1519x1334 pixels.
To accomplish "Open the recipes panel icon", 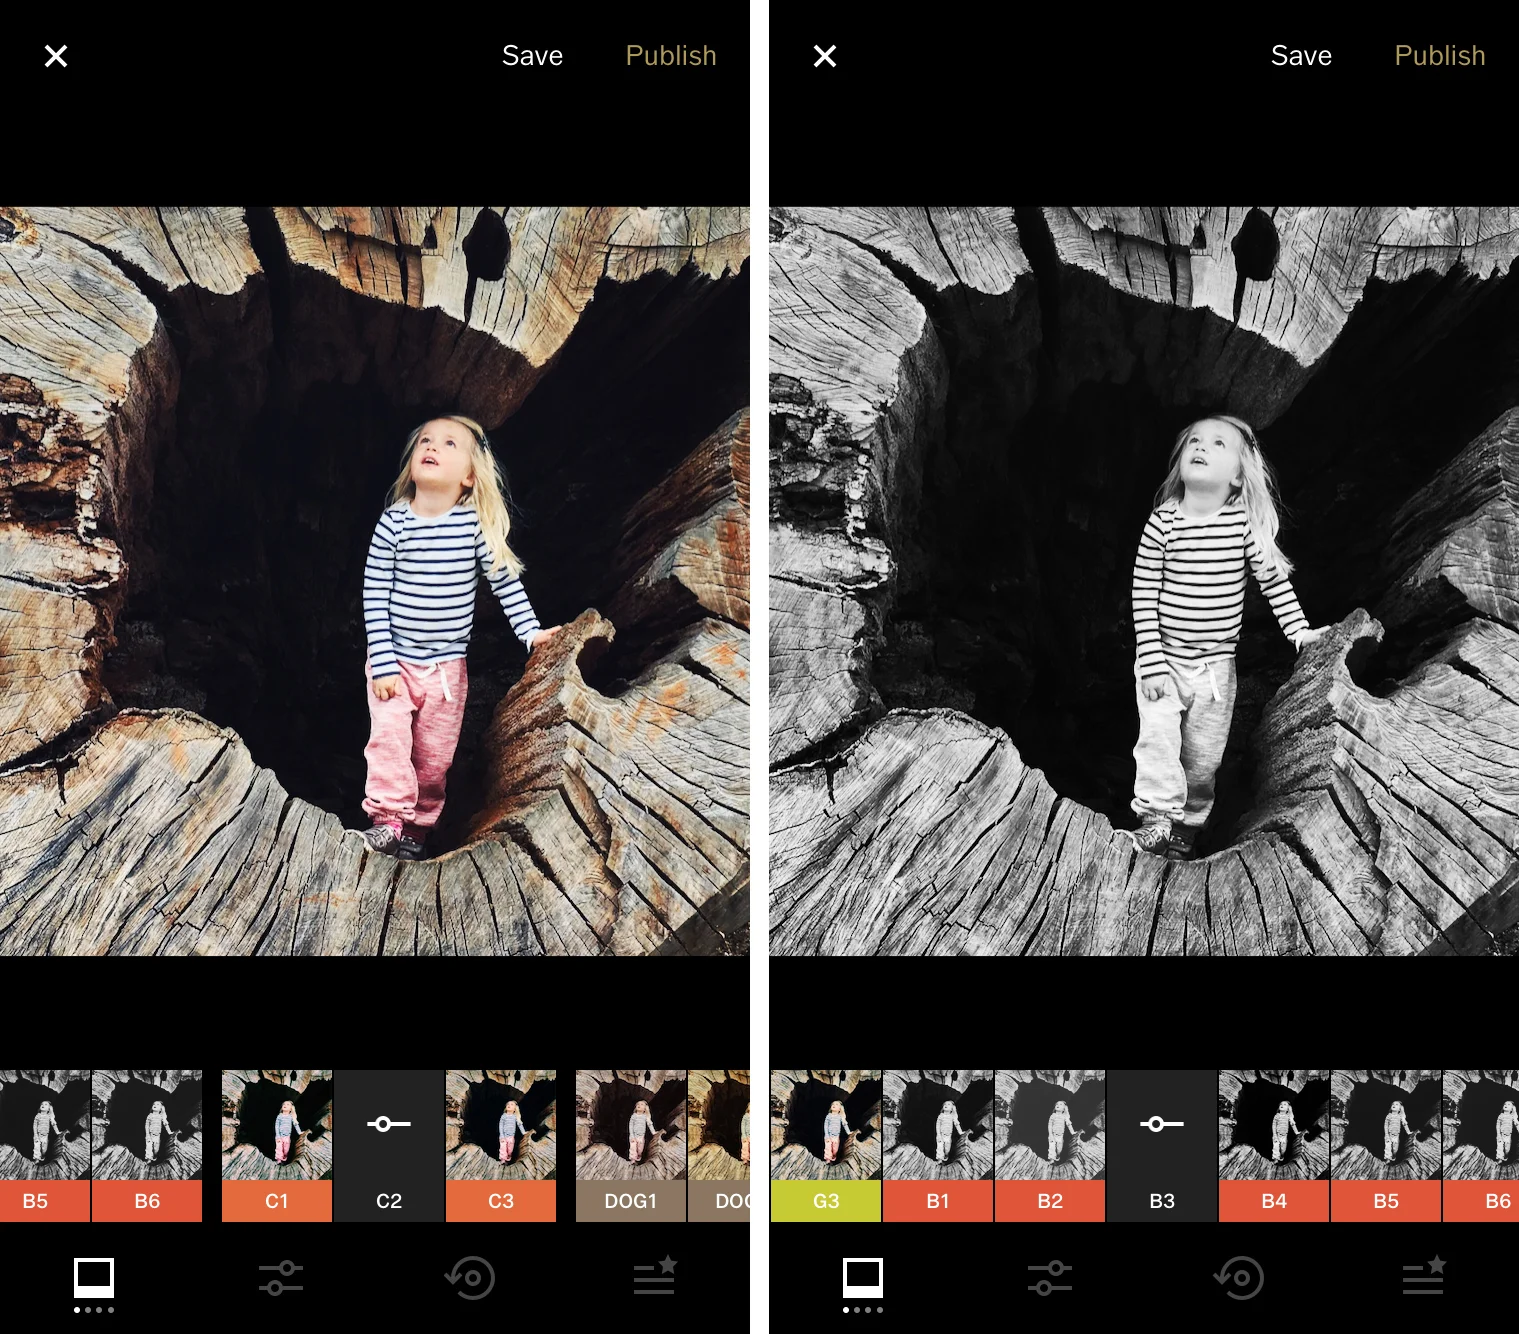I will coord(655,1278).
